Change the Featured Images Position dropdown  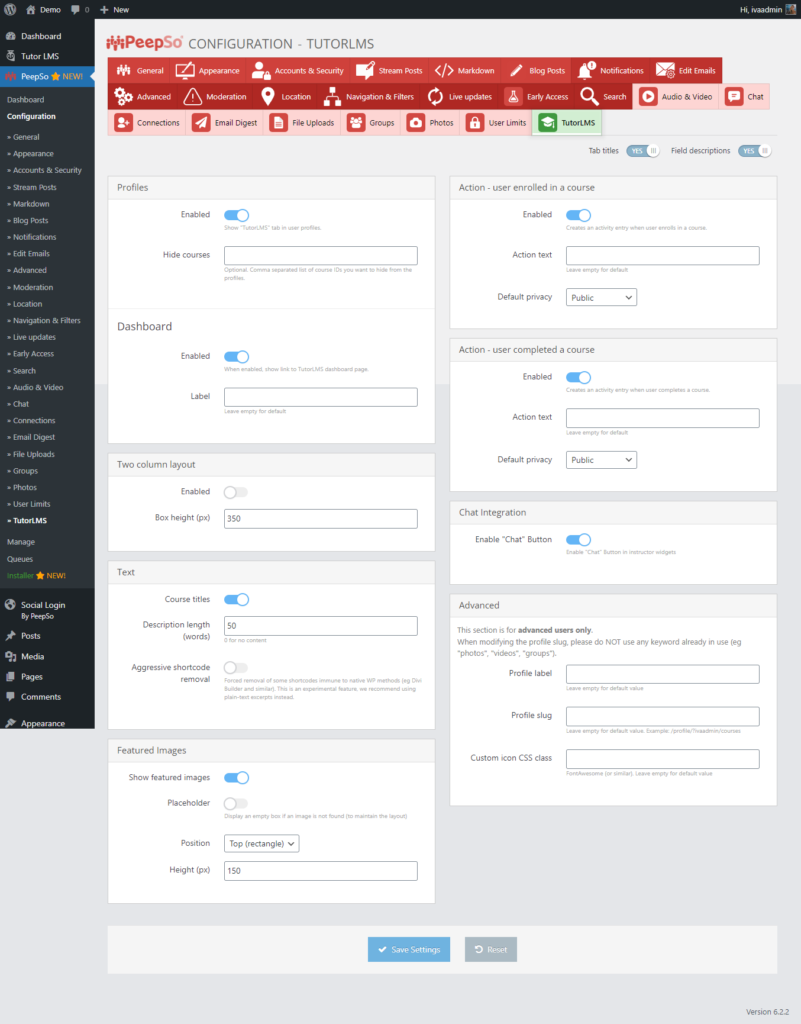click(x=261, y=843)
